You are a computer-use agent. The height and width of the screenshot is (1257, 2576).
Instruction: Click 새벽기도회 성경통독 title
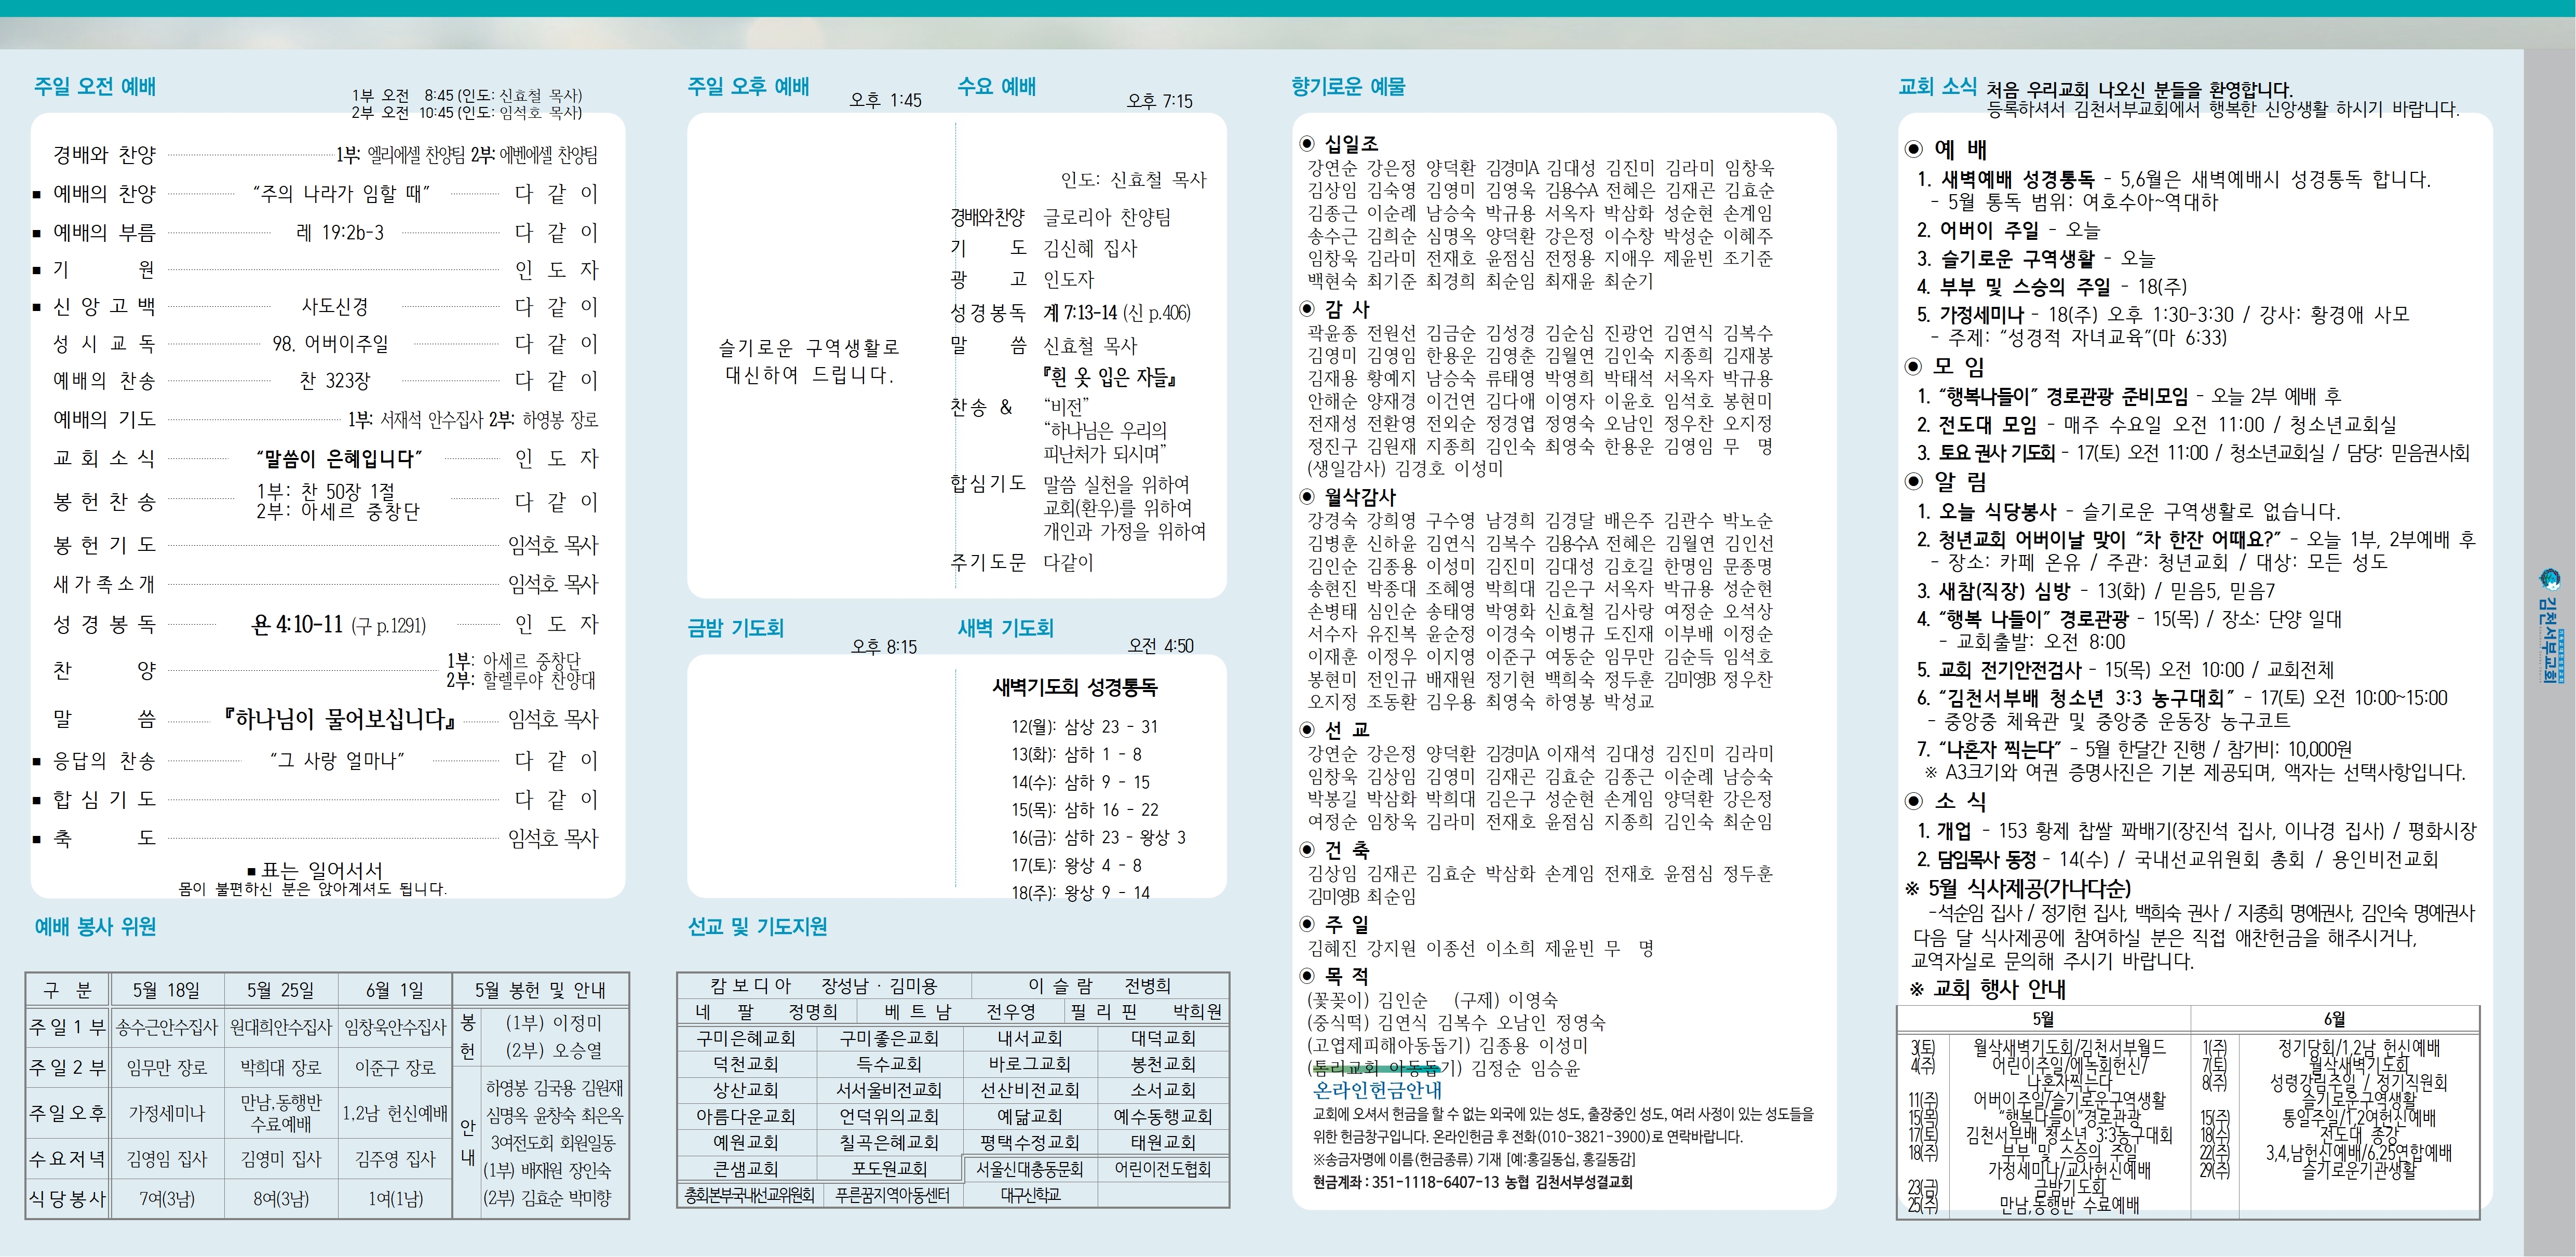pos(1075,687)
